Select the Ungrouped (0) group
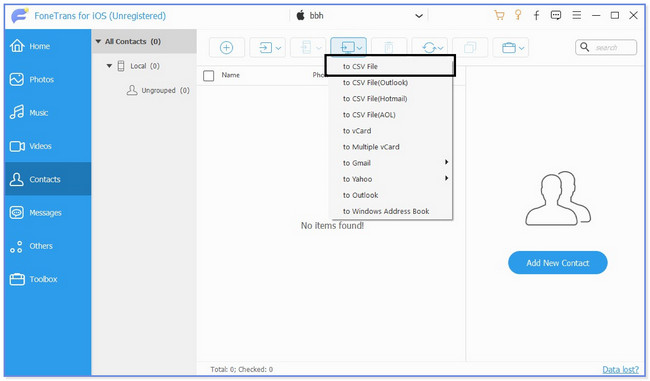This screenshot has width=650, height=381. tap(158, 90)
